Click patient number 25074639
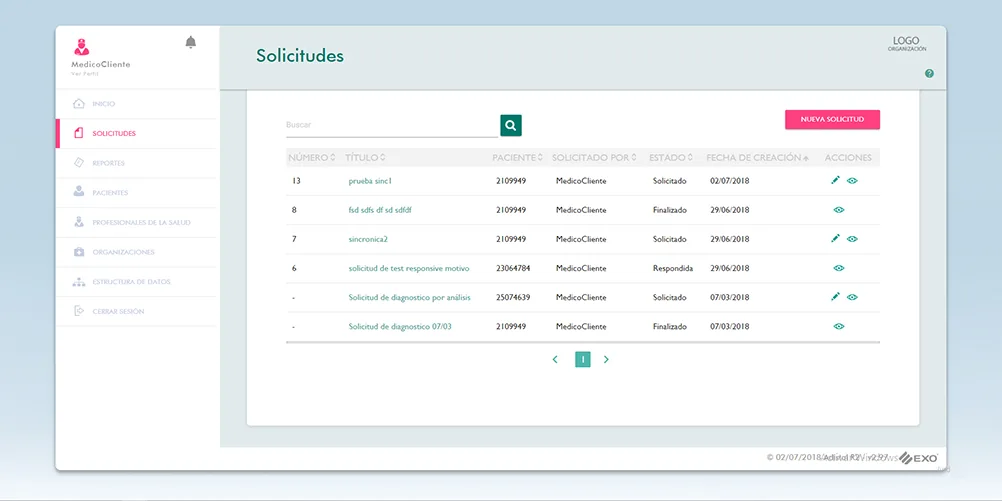Image resolution: width=1002 pixels, height=501 pixels. [513, 297]
